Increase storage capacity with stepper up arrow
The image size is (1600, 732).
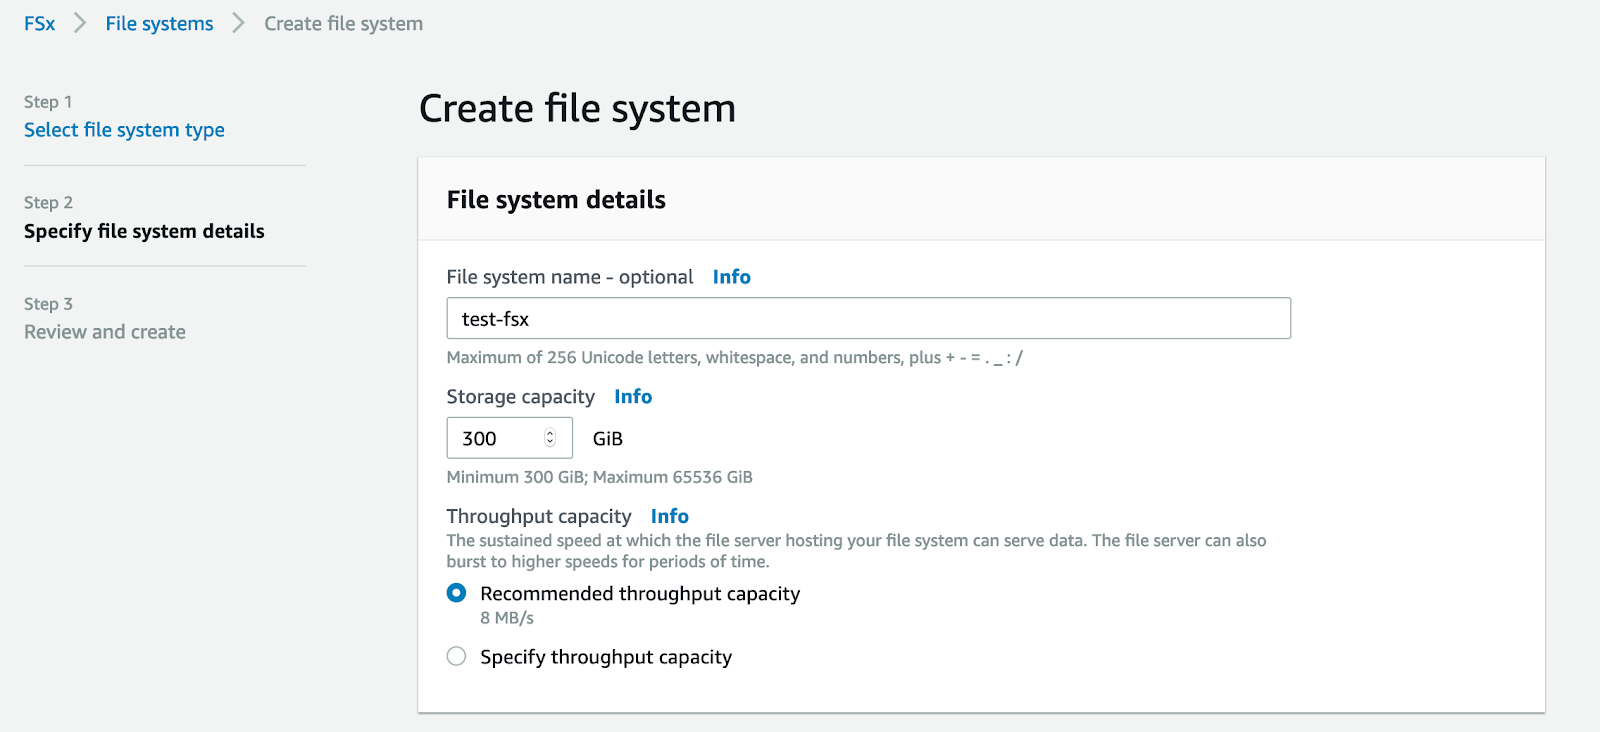pos(550,433)
